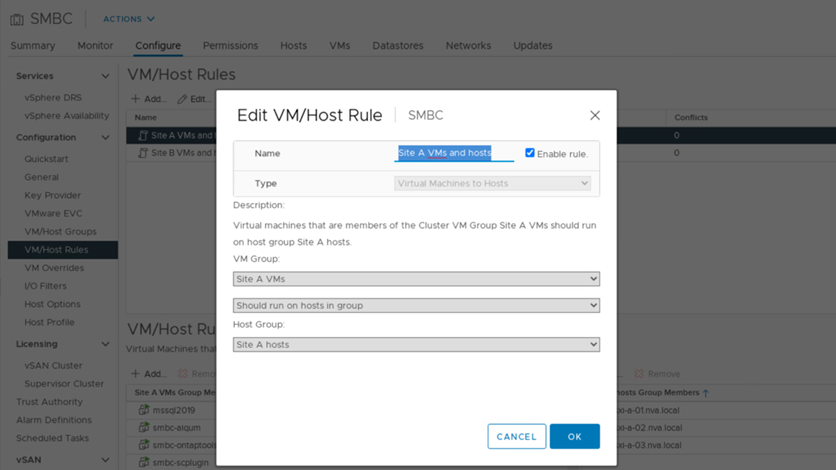Open the VM Group dropdown
The height and width of the screenshot is (470, 836).
[x=416, y=279]
